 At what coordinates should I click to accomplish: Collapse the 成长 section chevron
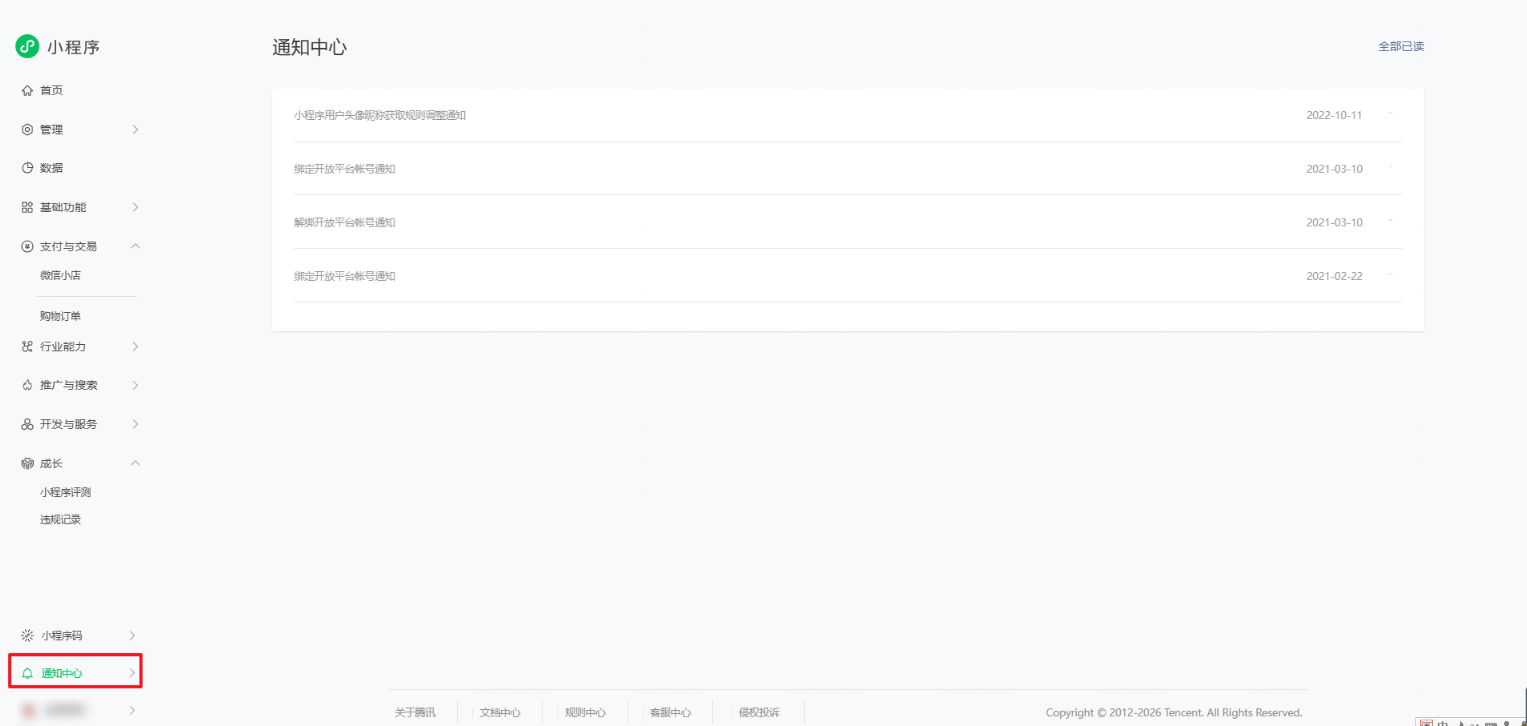click(x=135, y=463)
